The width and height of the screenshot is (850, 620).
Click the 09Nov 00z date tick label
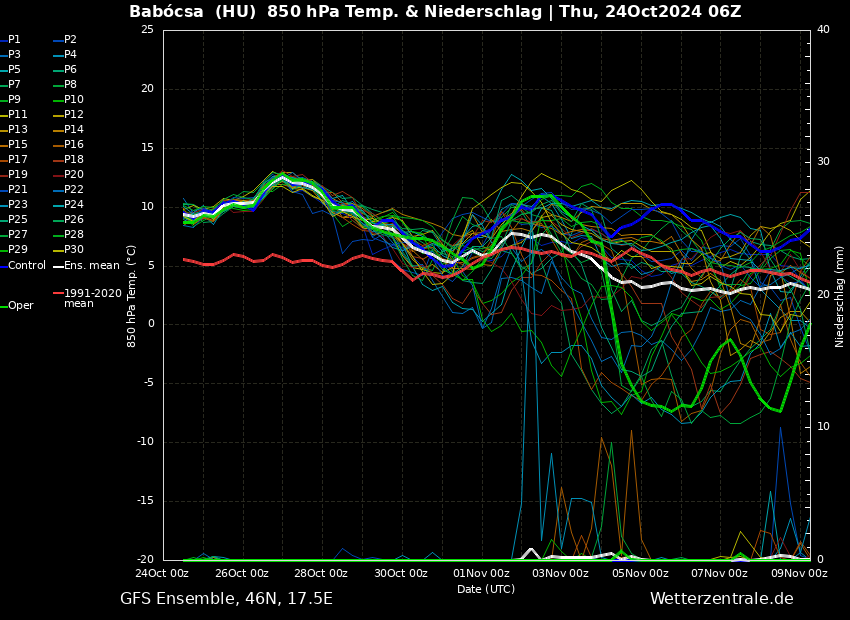(x=799, y=574)
